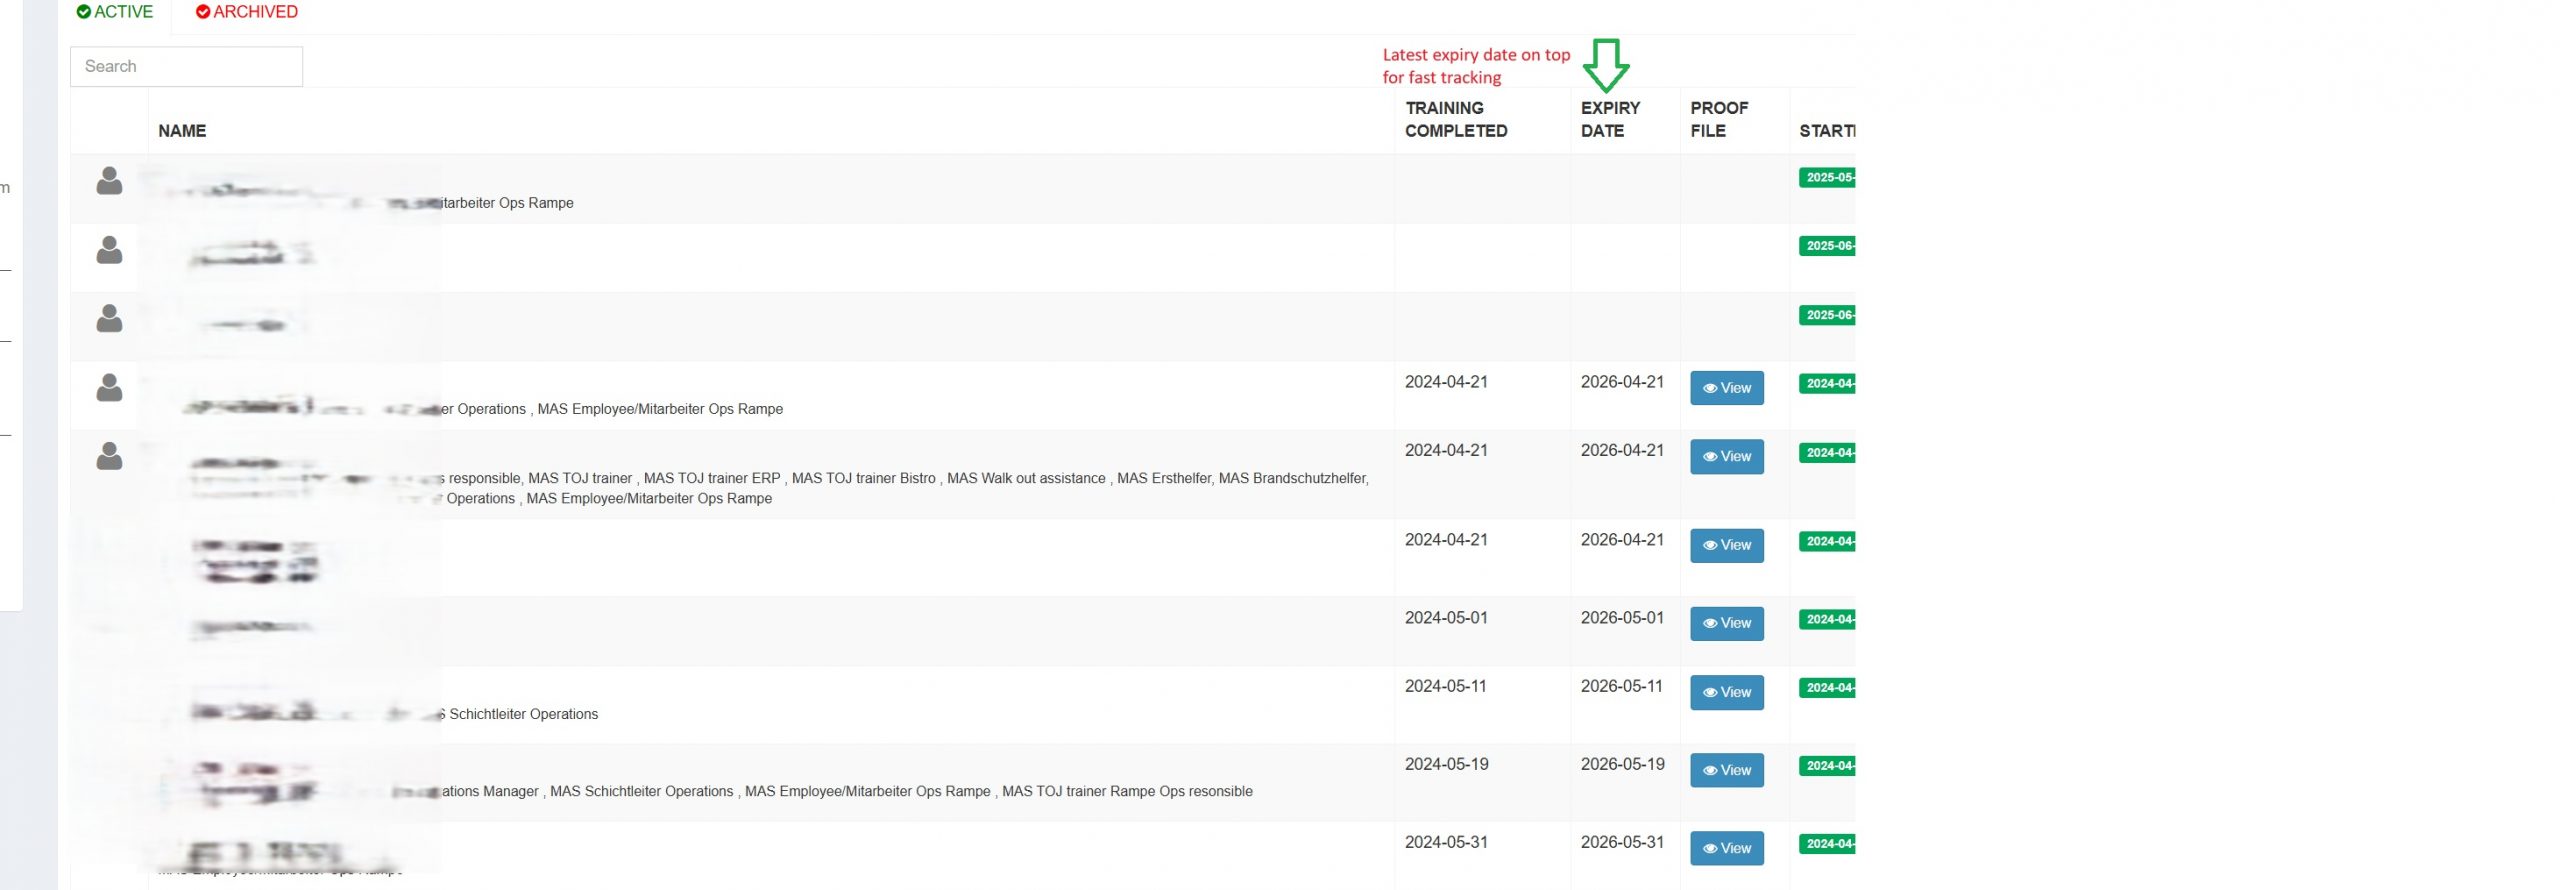Image resolution: width=2560 pixels, height=890 pixels.
Task: Click the NAME column header
Action: click(x=182, y=131)
